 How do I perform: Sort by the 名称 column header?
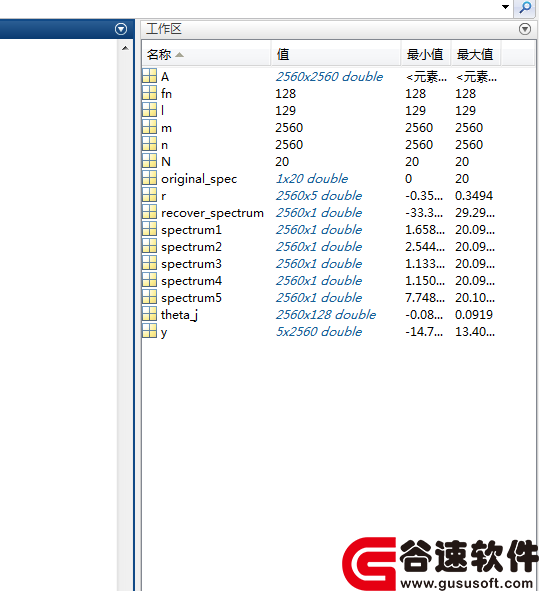[x=206, y=55]
